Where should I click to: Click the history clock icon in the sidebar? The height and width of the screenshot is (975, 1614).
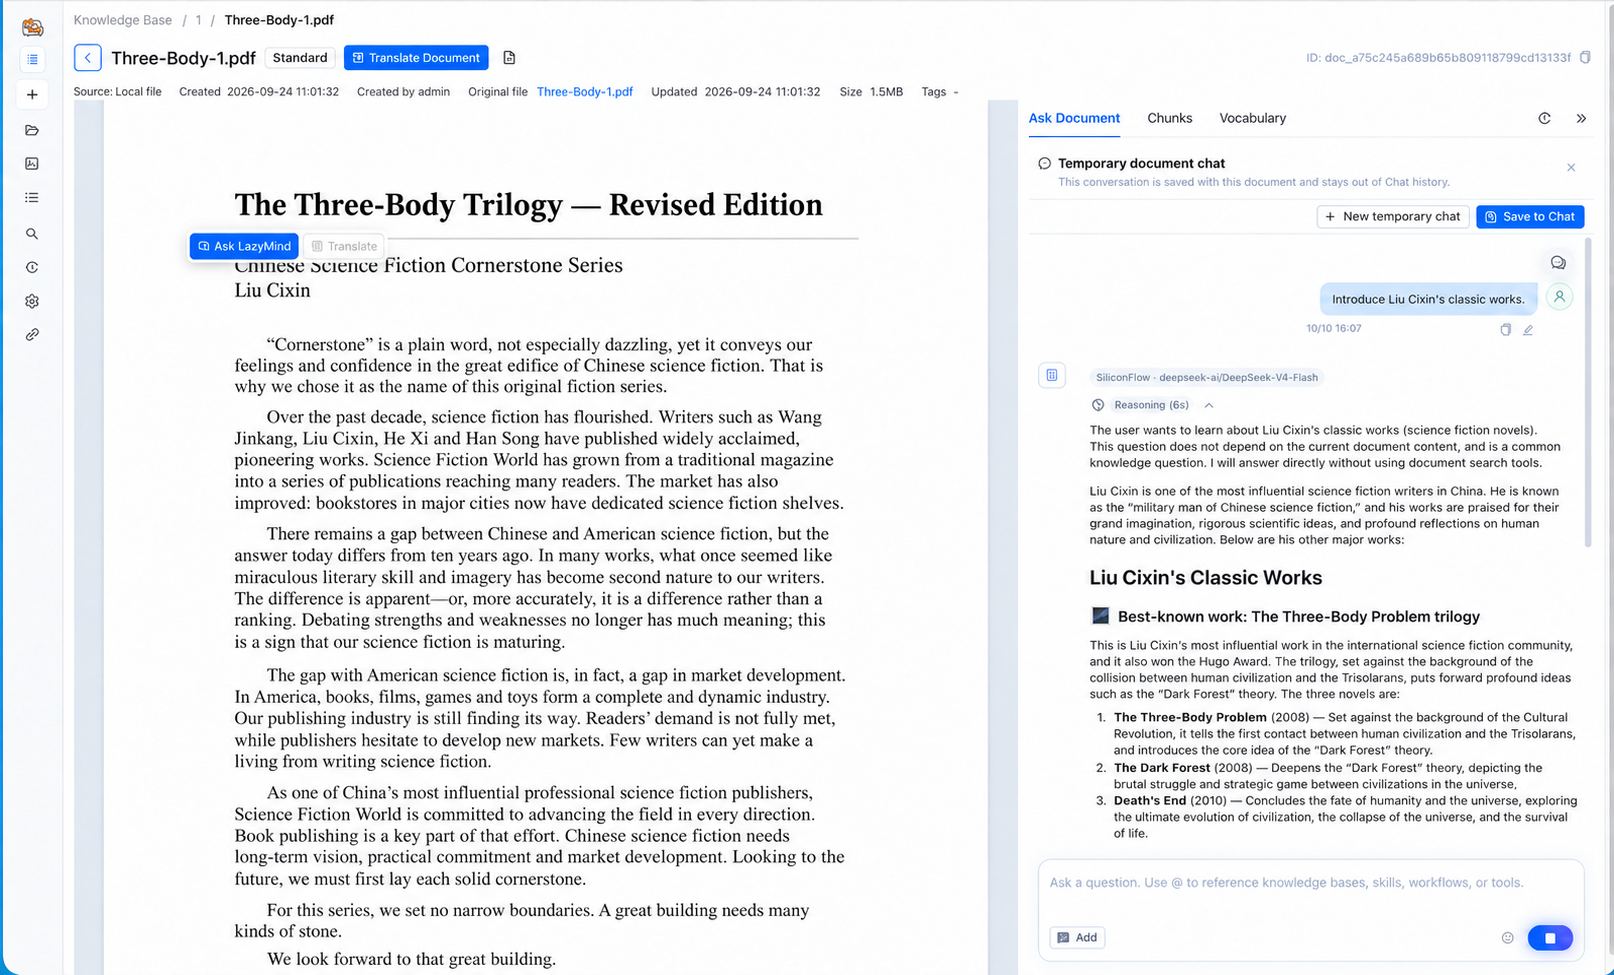point(32,267)
